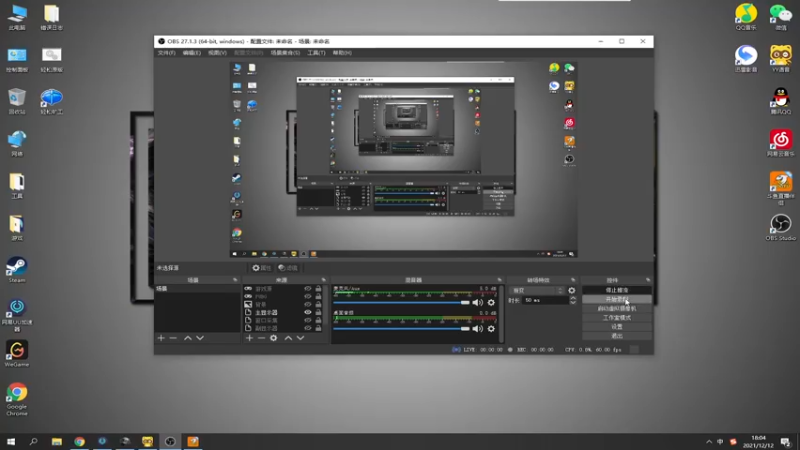Screen dimensions: 800x450
Task: Click the 滤镜 filters button above Sources
Action: pos(288,268)
